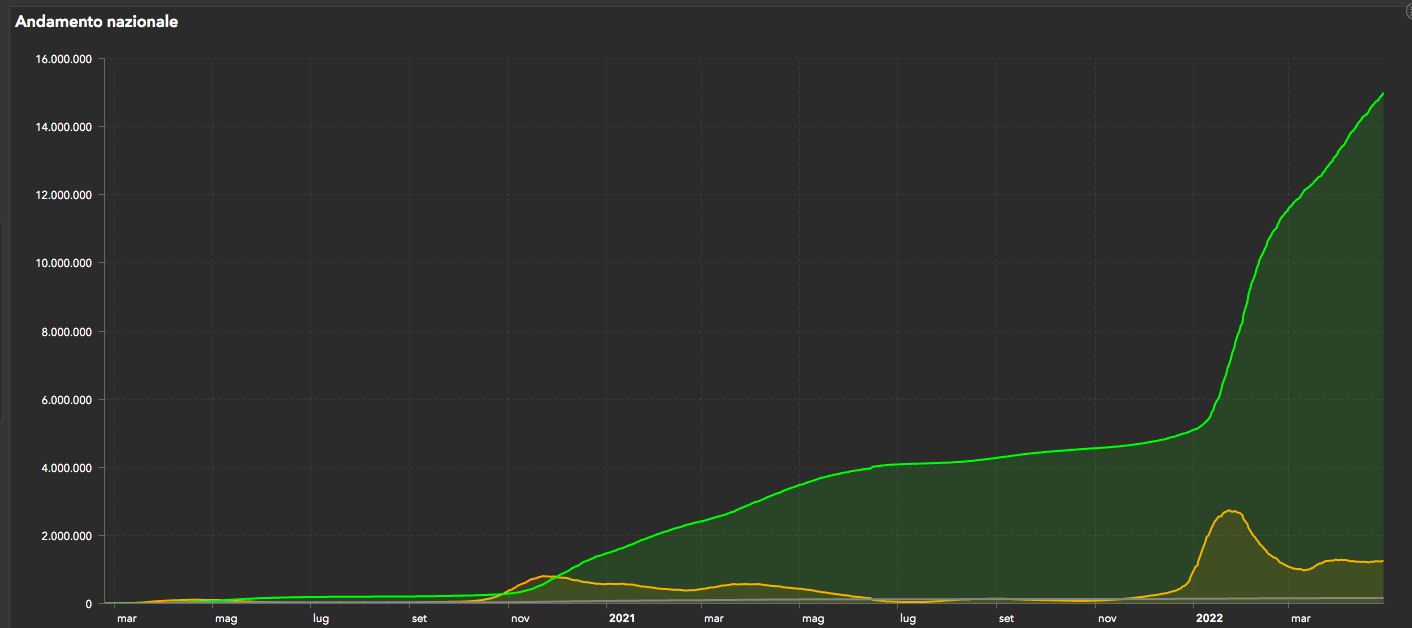
Task: Click the 2.000.000 y-axis label
Action: pos(66,536)
